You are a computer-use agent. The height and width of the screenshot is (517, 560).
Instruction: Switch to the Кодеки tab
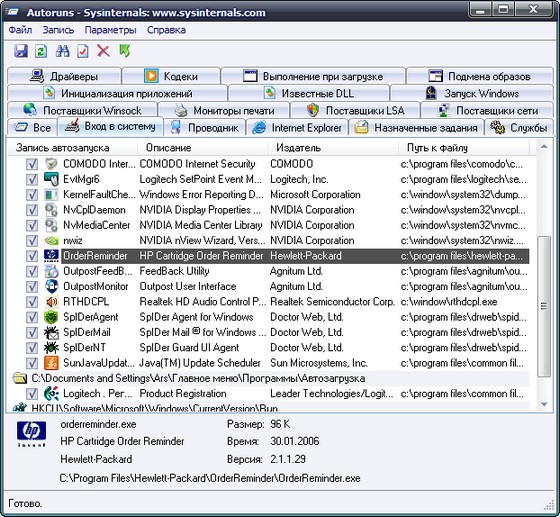(x=171, y=76)
